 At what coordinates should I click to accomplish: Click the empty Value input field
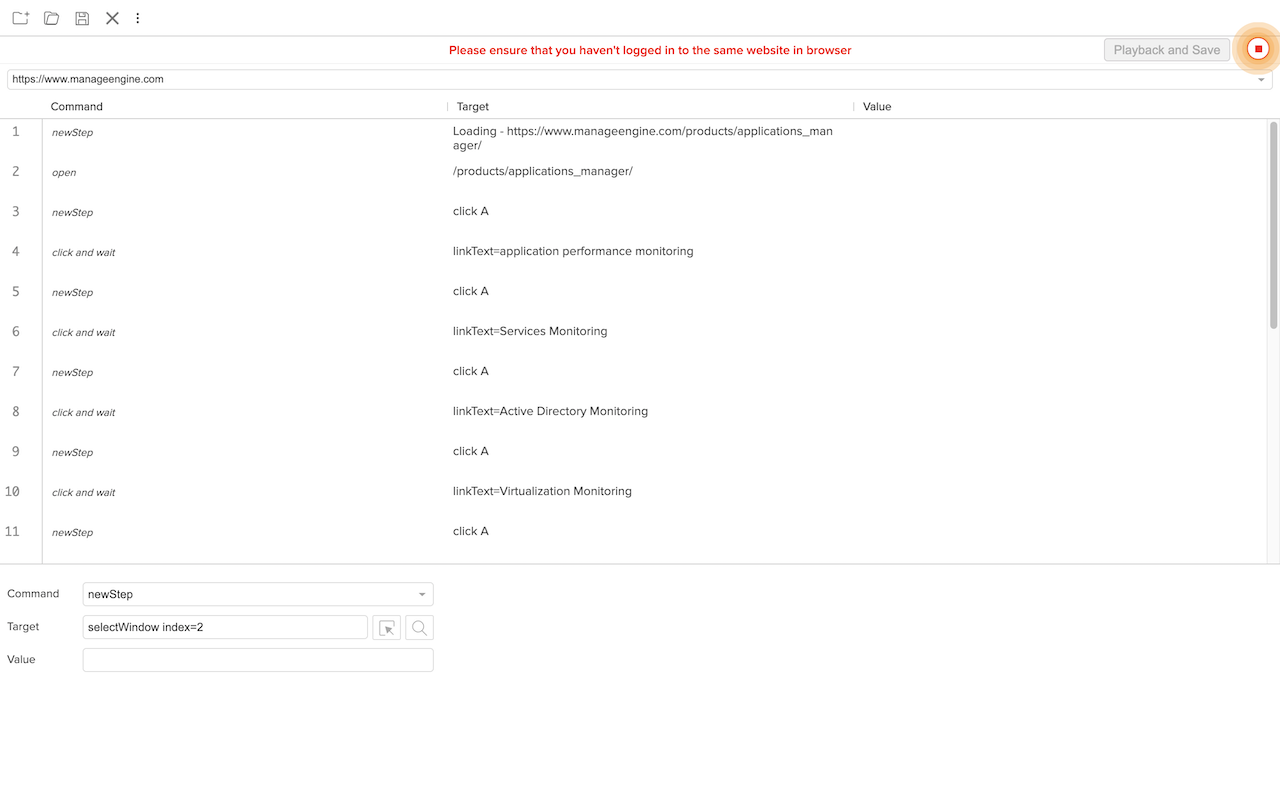(x=258, y=660)
